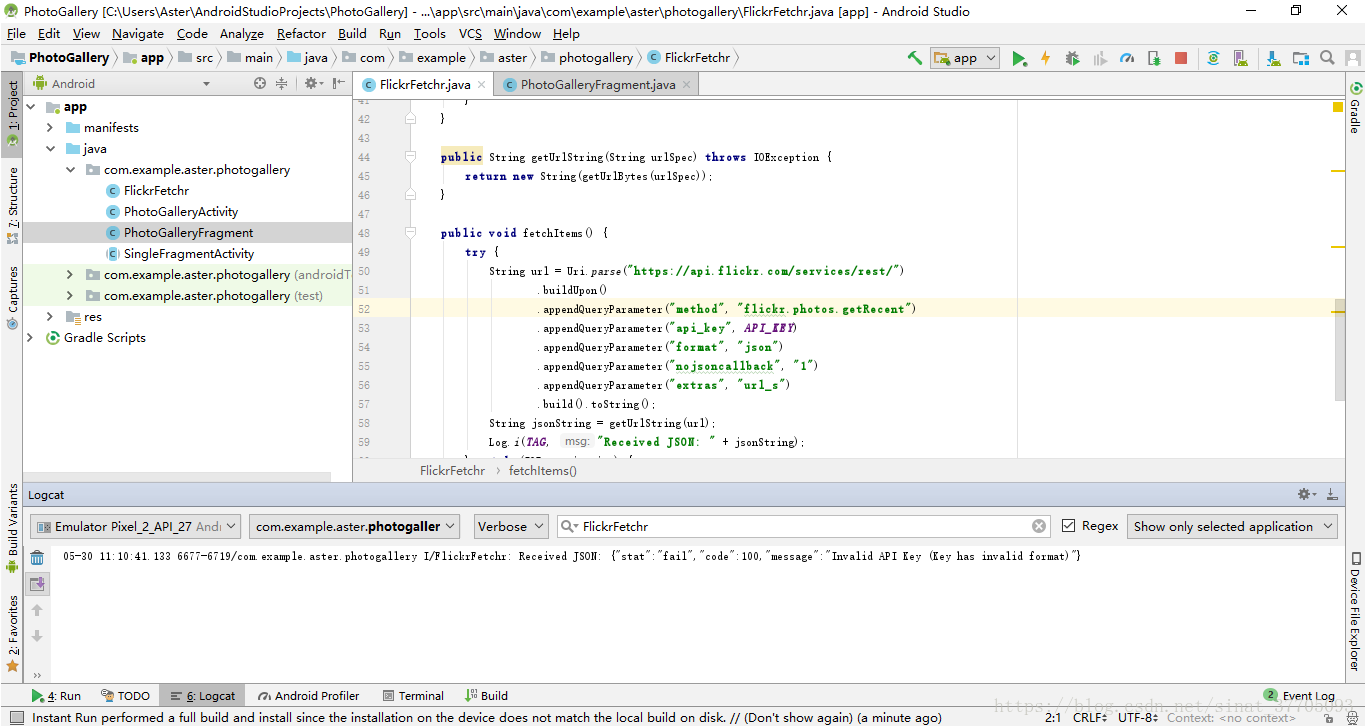
Task: Open the Android Profiler tool window
Action: pyautogui.click(x=308, y=696)
